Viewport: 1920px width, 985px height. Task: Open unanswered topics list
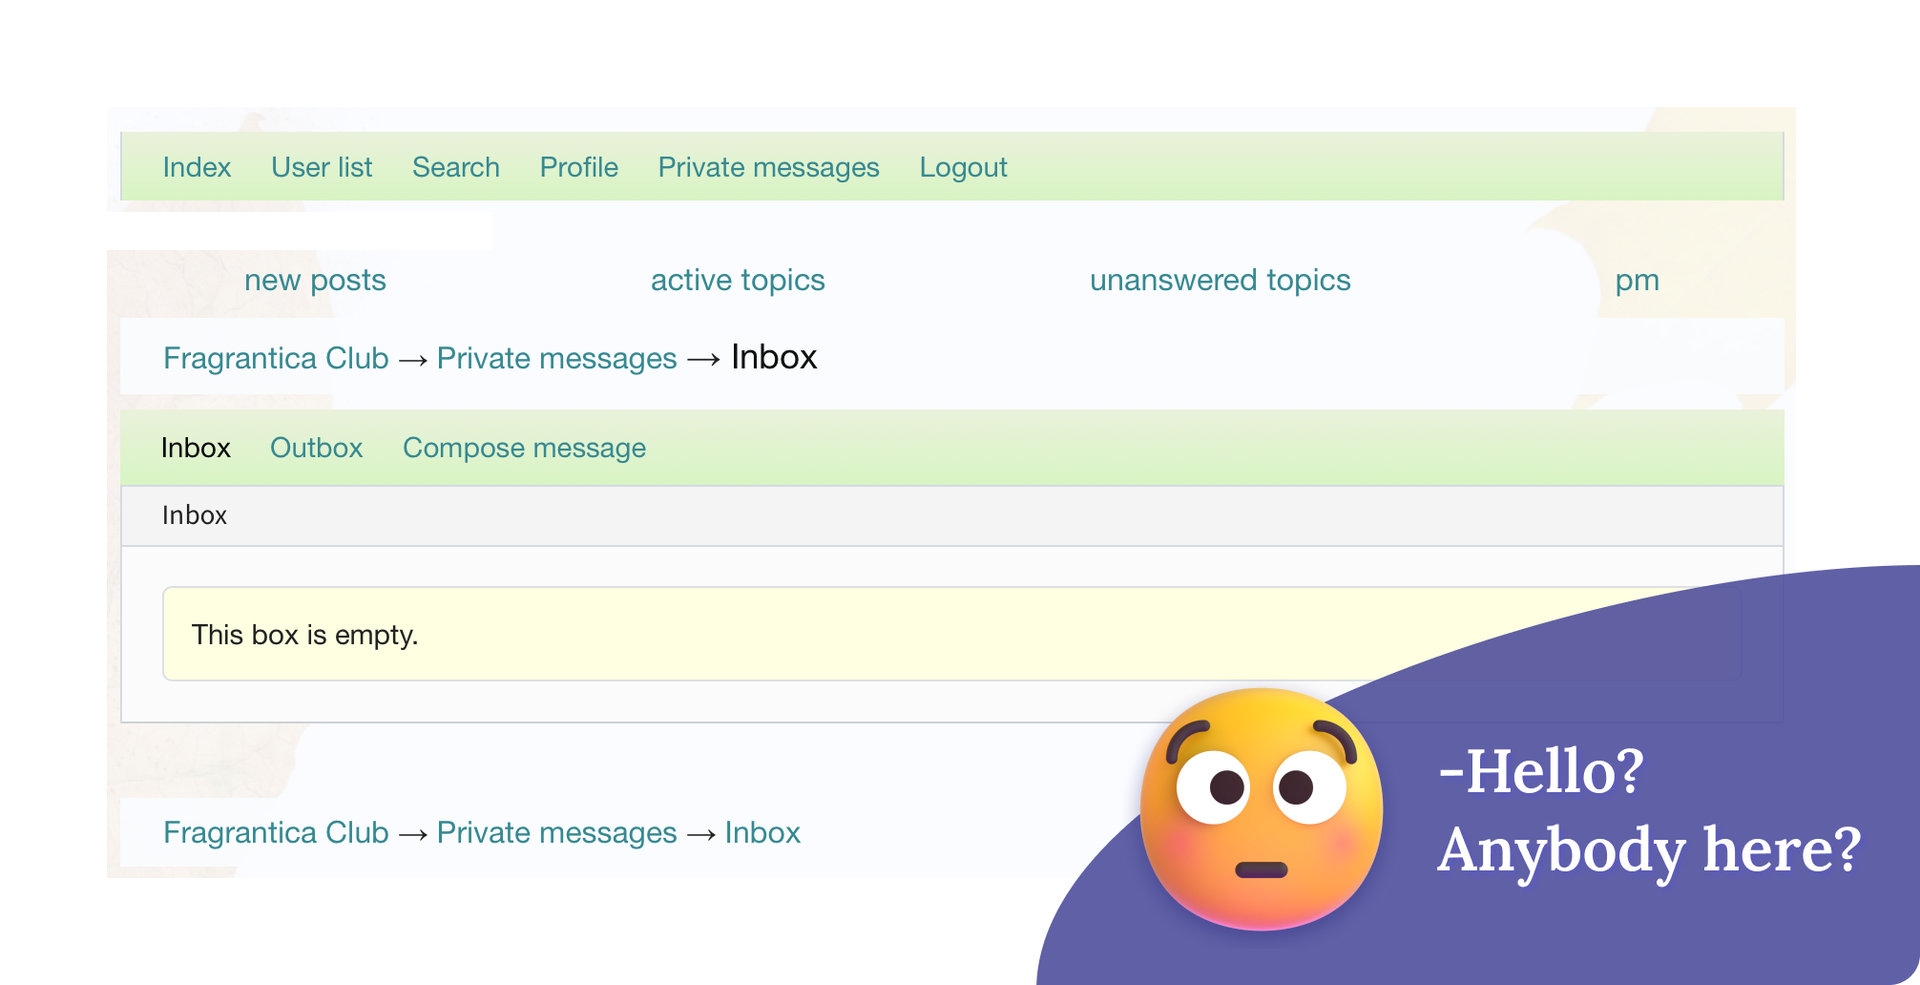pos(1219,280)
